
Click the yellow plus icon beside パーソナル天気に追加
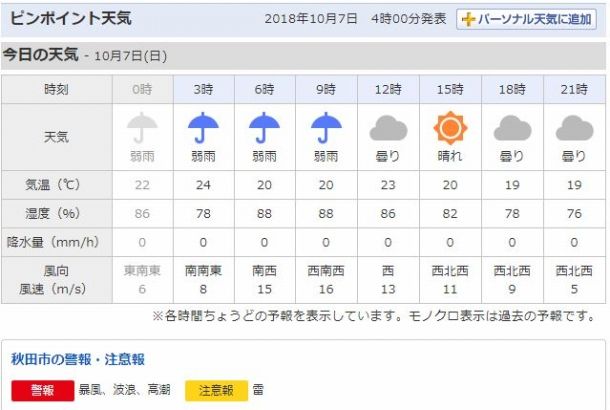[x=468, y=19]
